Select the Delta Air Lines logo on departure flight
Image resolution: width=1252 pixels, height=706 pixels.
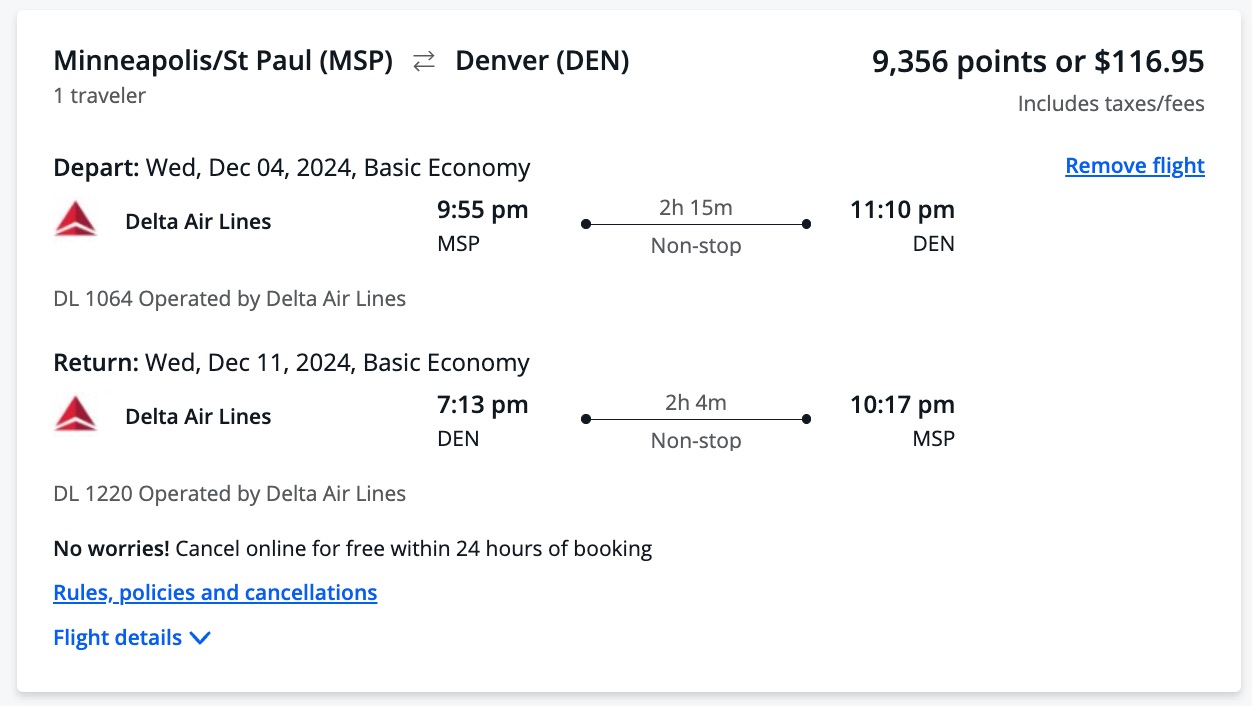[x=77, y=219]
